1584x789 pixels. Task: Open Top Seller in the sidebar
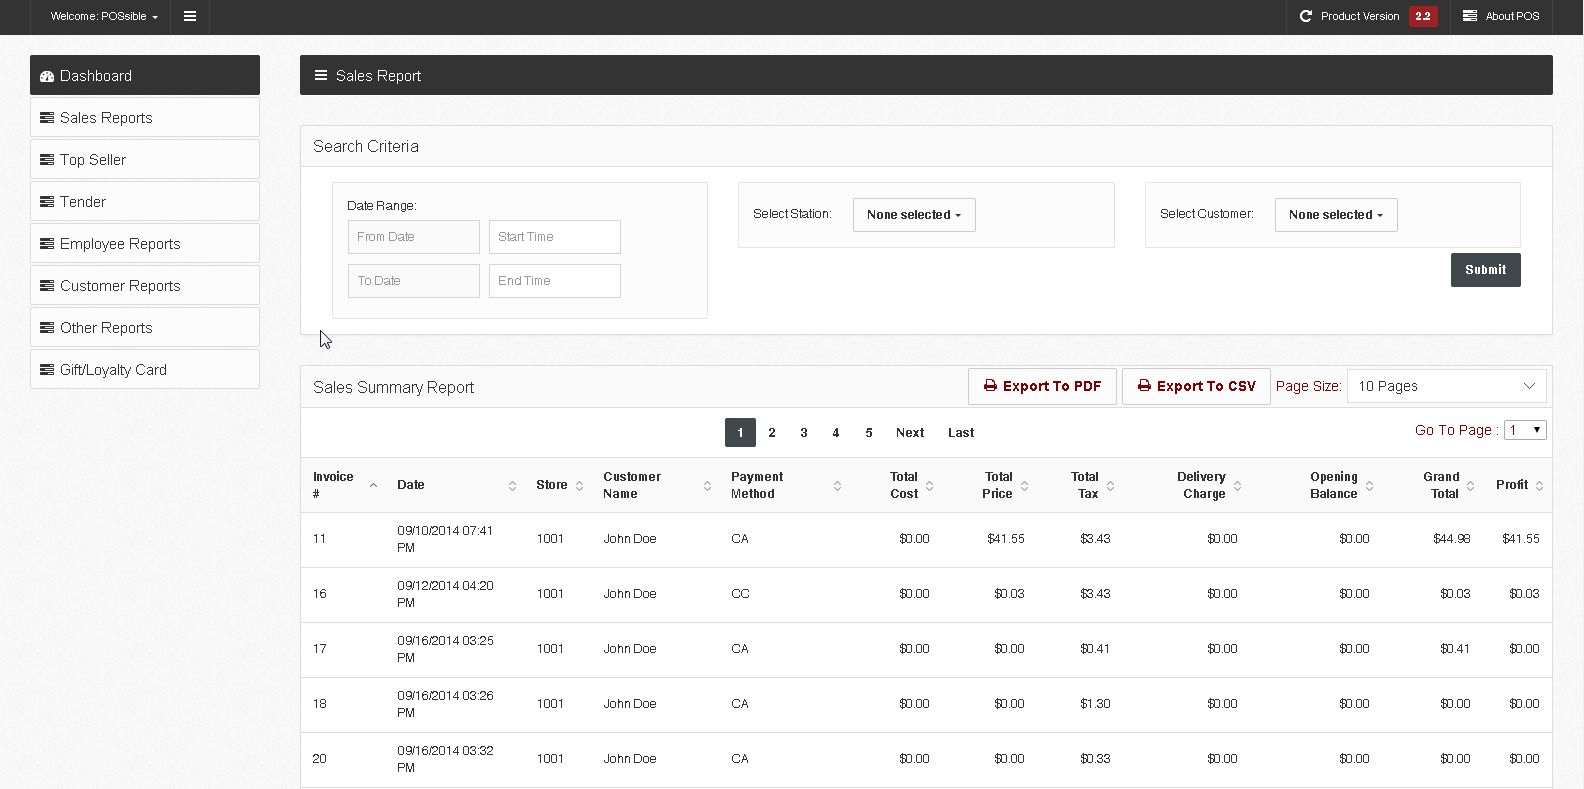tap(145, 160)
